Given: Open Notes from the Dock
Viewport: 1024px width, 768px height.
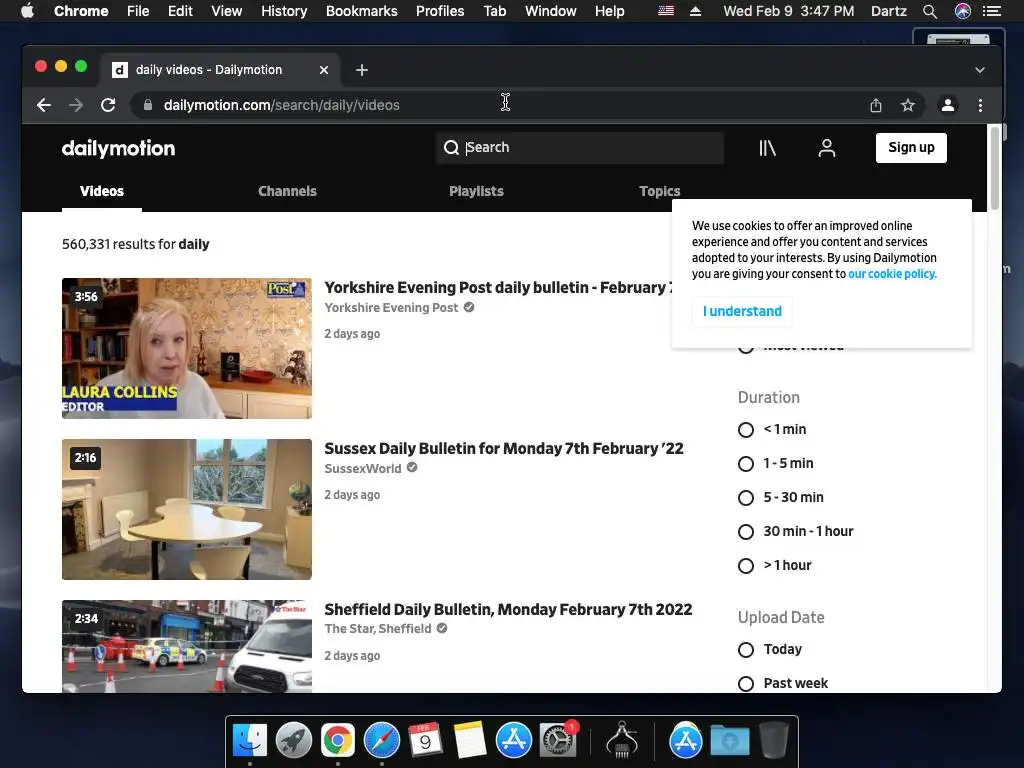Looking at the screenshot, I should tap(470, 741).
